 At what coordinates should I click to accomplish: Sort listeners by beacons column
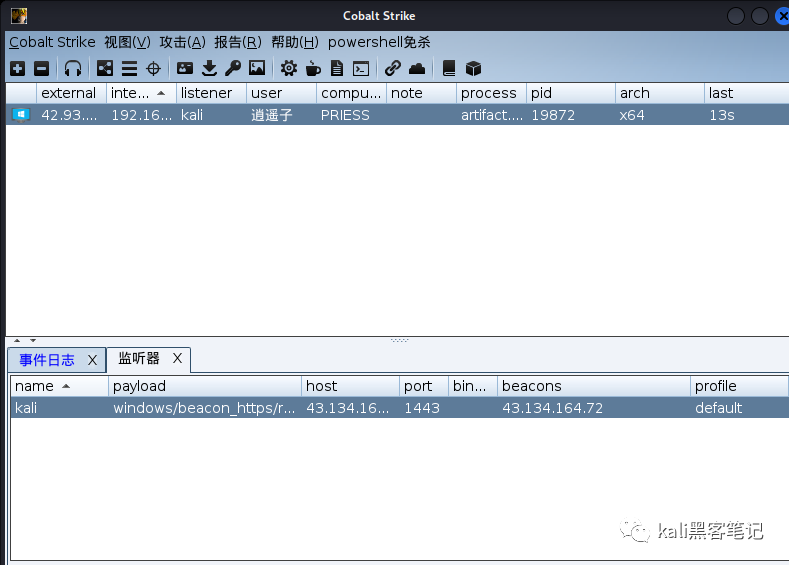click(x=593, y=386)
